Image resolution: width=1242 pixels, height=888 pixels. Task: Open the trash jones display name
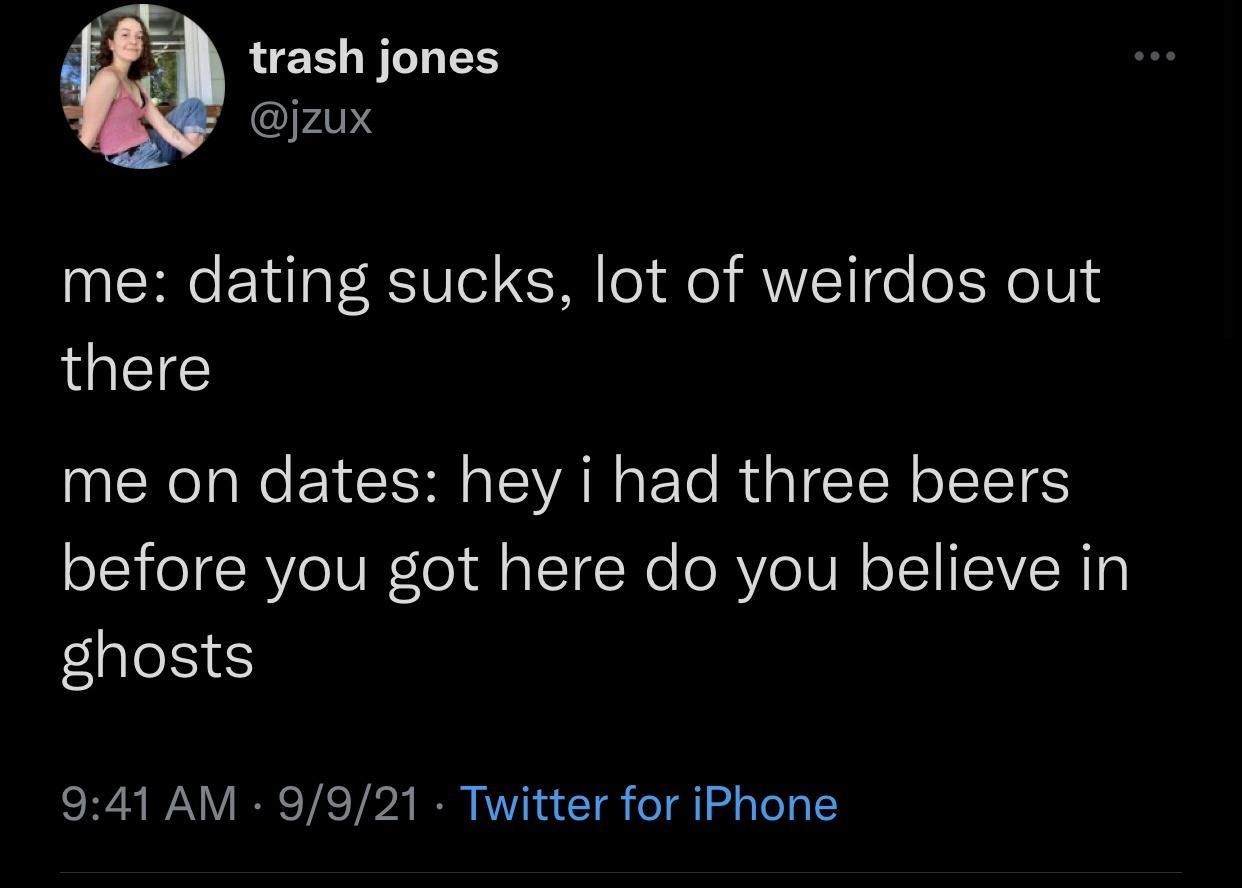pos(374,57)
